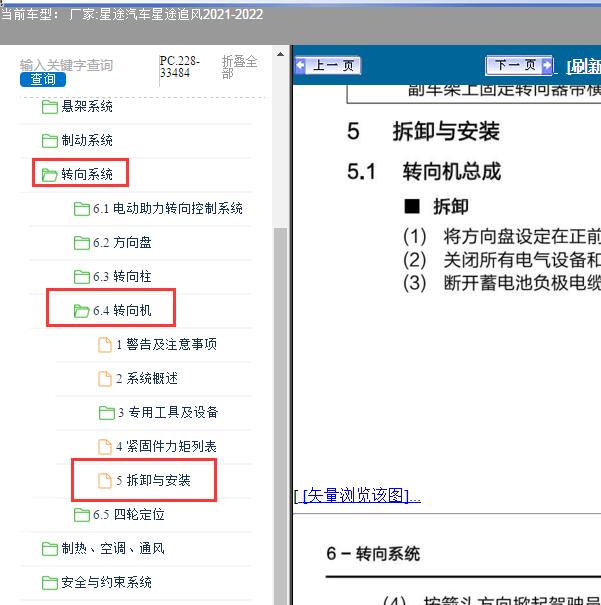Click the tree panel scroll-up arrow

(x=280, y=54)
